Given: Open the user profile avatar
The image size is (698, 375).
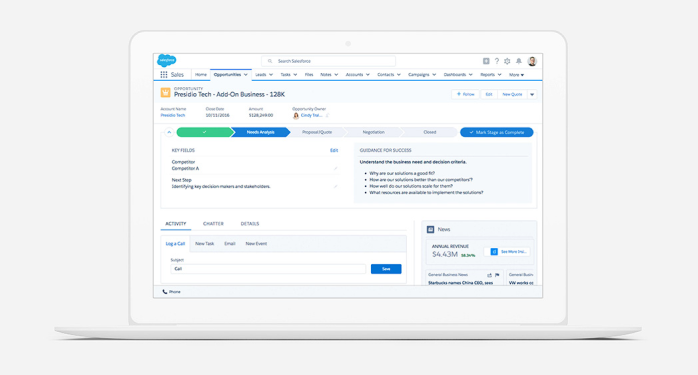Looking at the screenshot, I should tap(532, 61).
